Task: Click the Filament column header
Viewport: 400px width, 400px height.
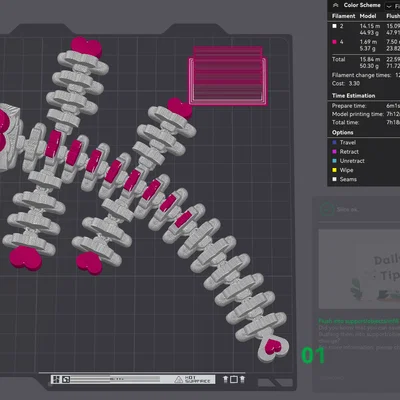Action: [343, 16]
